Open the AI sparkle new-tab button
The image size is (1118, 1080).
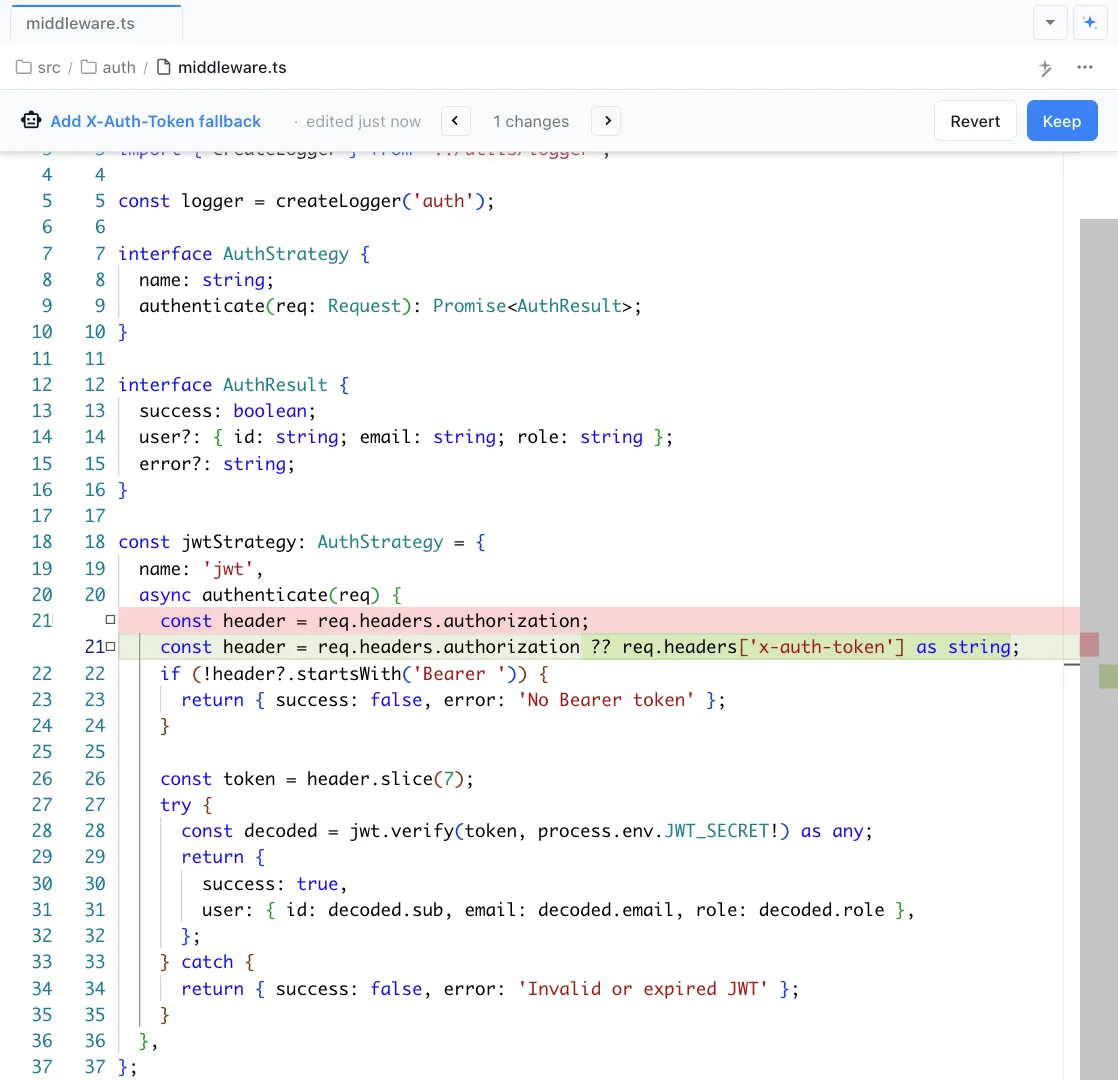pos(1090,22)
